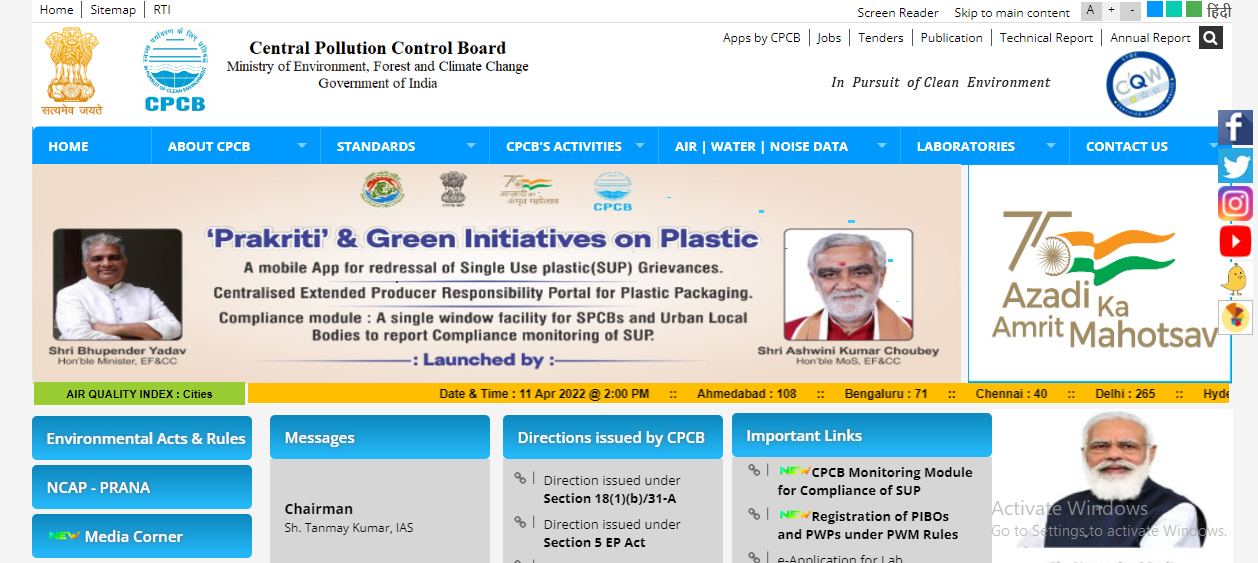1258x563 pixels.
Task: Open the Koo yellow bird icon
Action: pyautogui.click(x=1235, y=279)
